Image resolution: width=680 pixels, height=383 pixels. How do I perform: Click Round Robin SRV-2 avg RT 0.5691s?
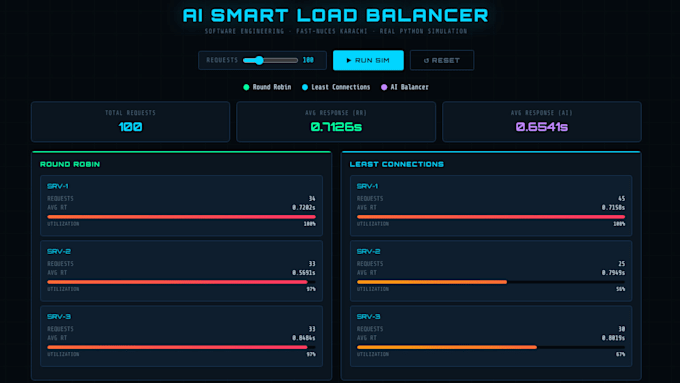tap(304, 273)
